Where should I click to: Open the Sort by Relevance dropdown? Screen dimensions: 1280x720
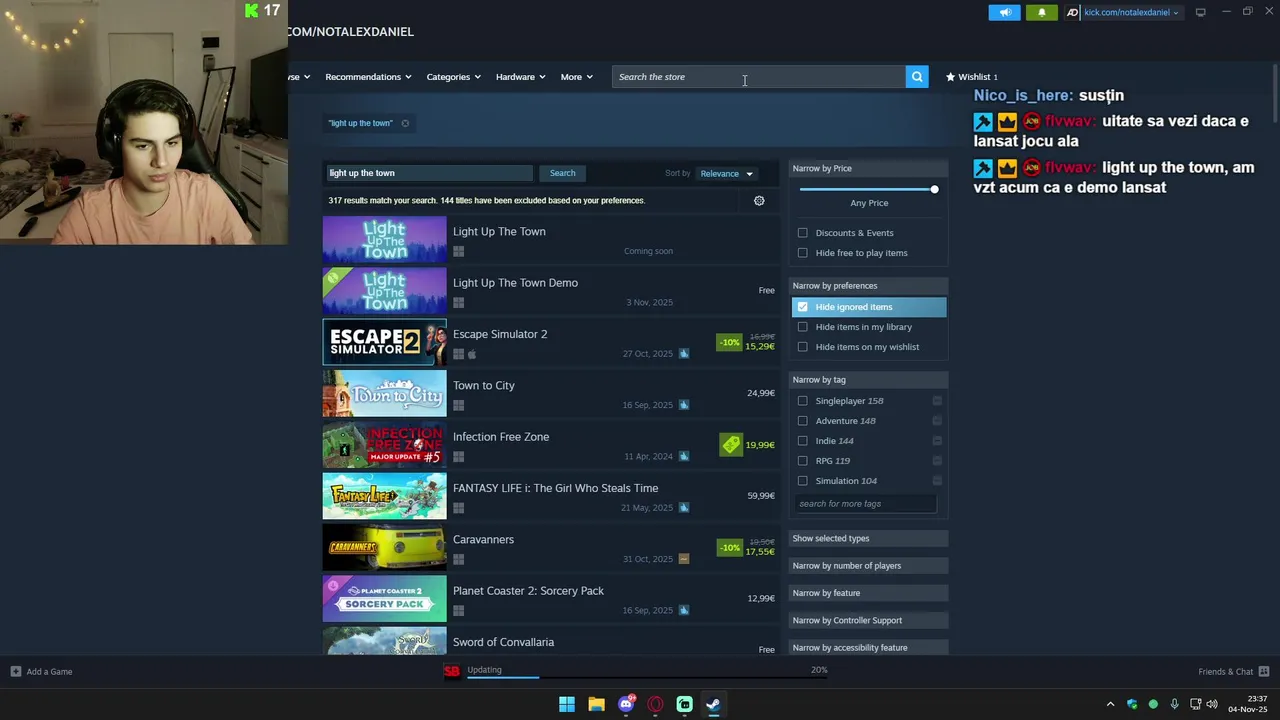(x=726, y=174)
